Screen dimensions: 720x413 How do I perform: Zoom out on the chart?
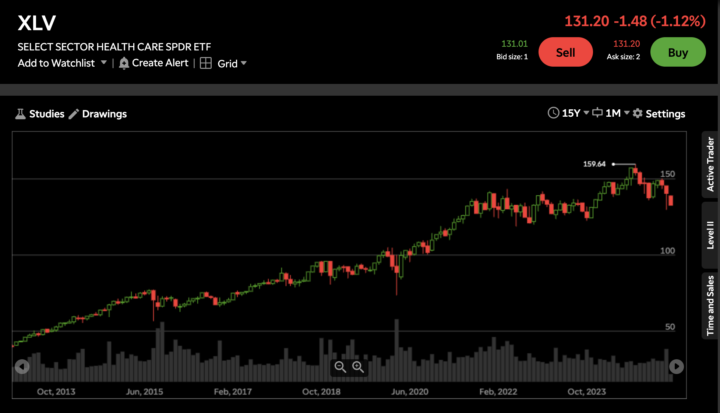340,367
